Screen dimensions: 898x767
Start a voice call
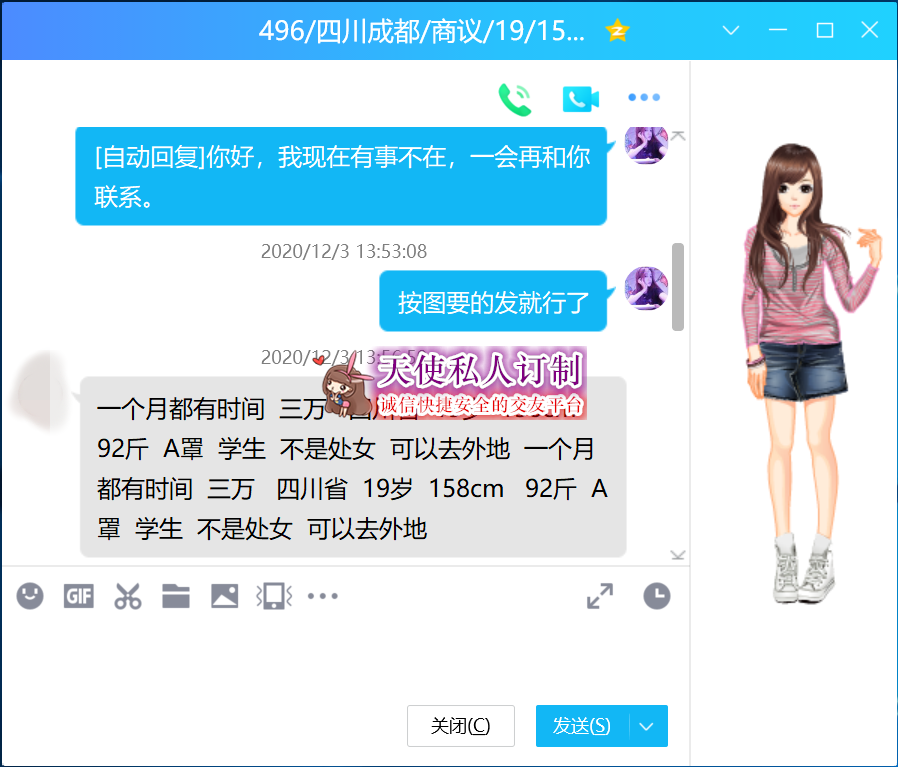(514, 97)
